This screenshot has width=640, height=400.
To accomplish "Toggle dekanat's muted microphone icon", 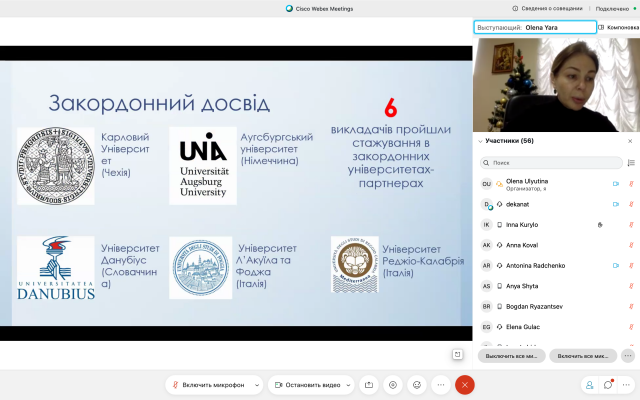I will click(631, 204).
